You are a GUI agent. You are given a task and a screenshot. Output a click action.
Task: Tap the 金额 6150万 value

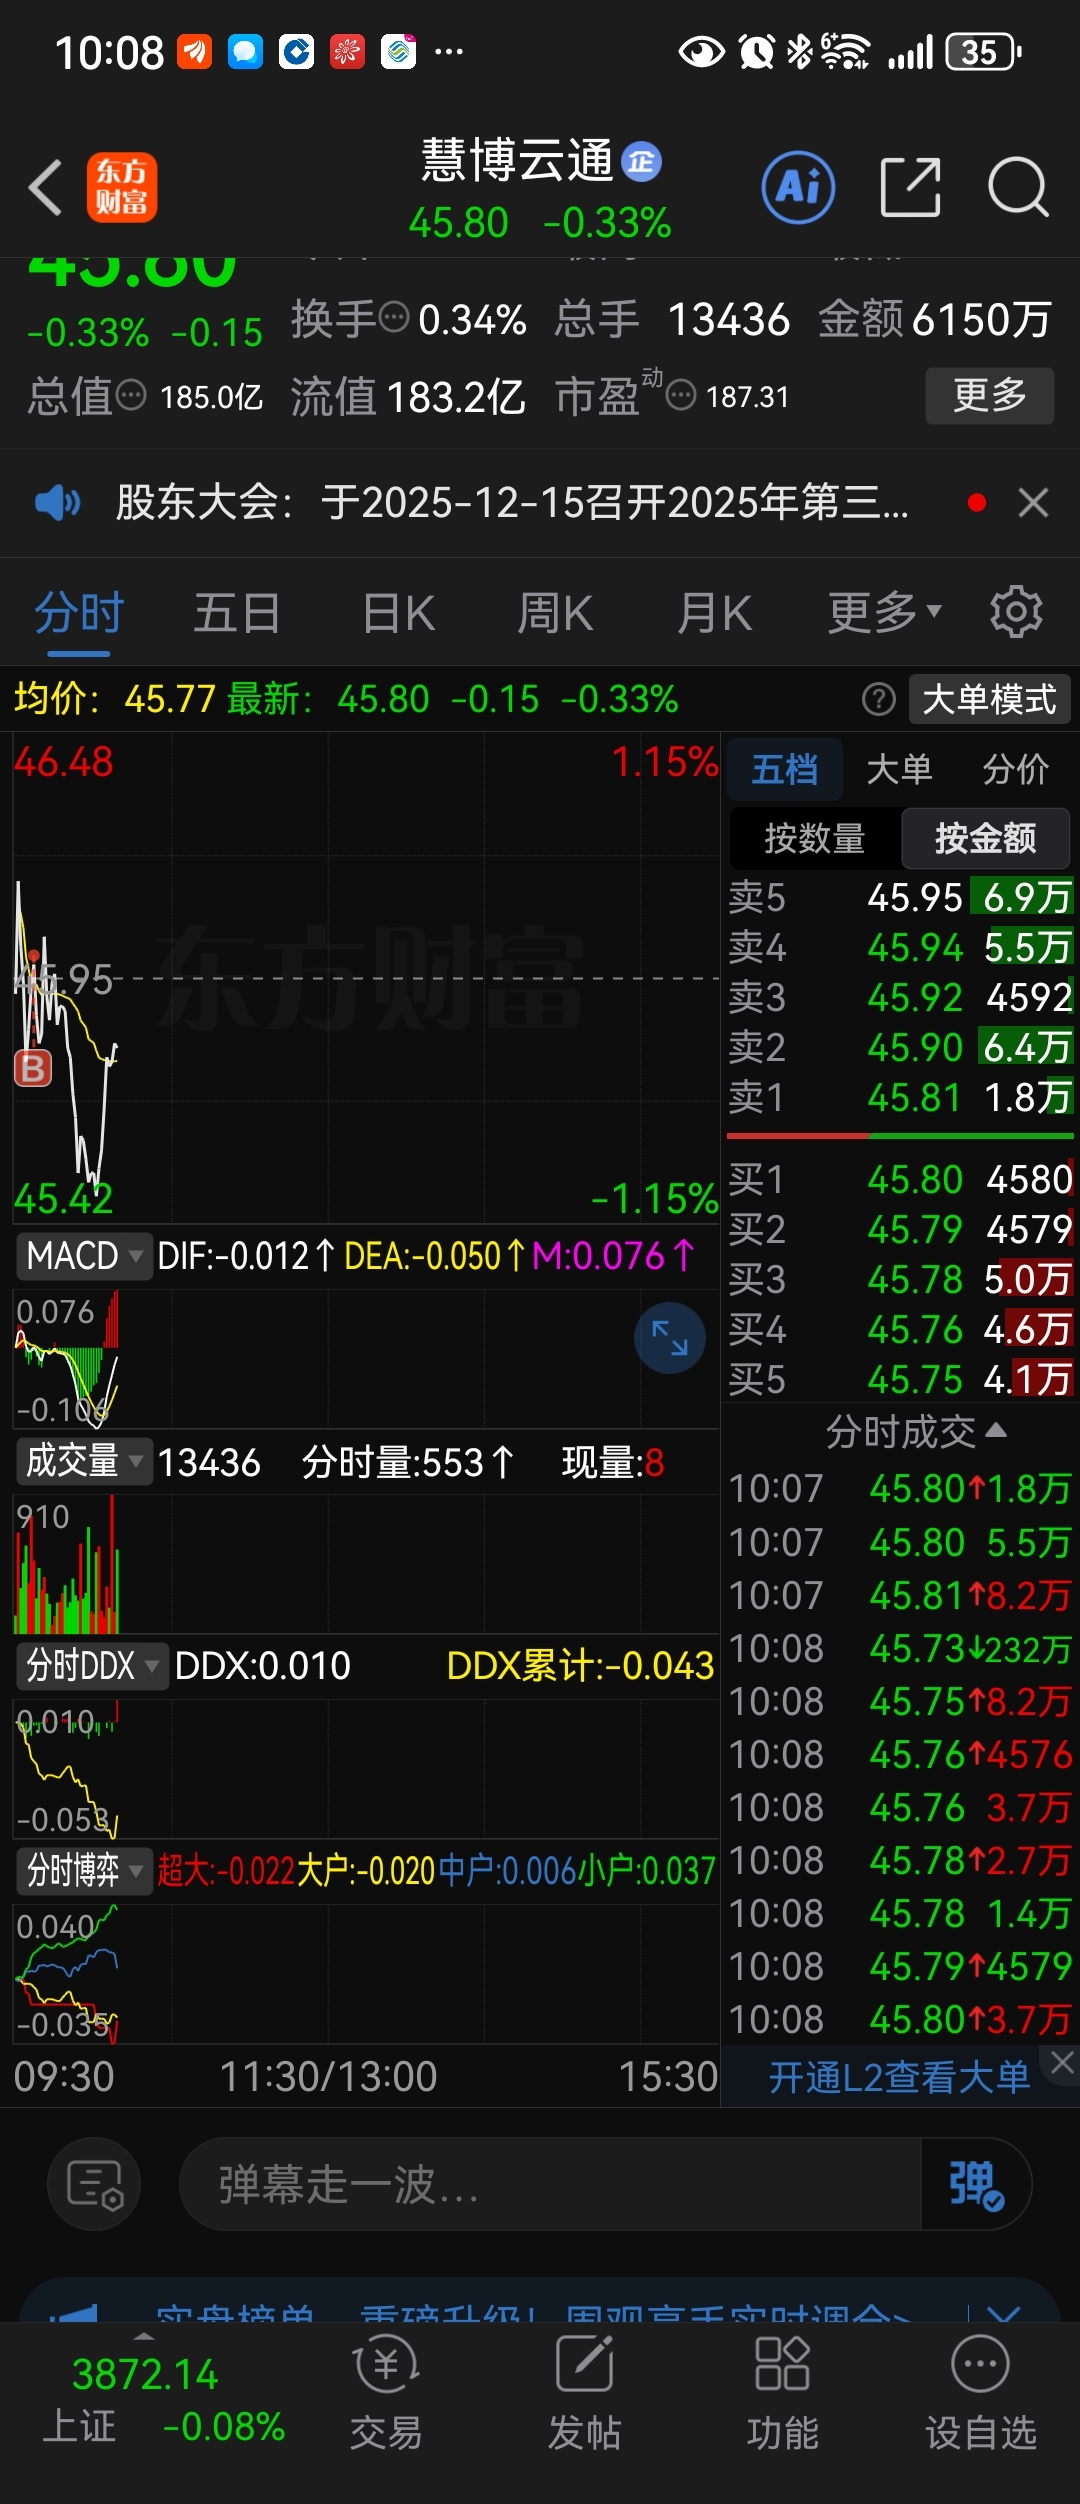[981, 320]
